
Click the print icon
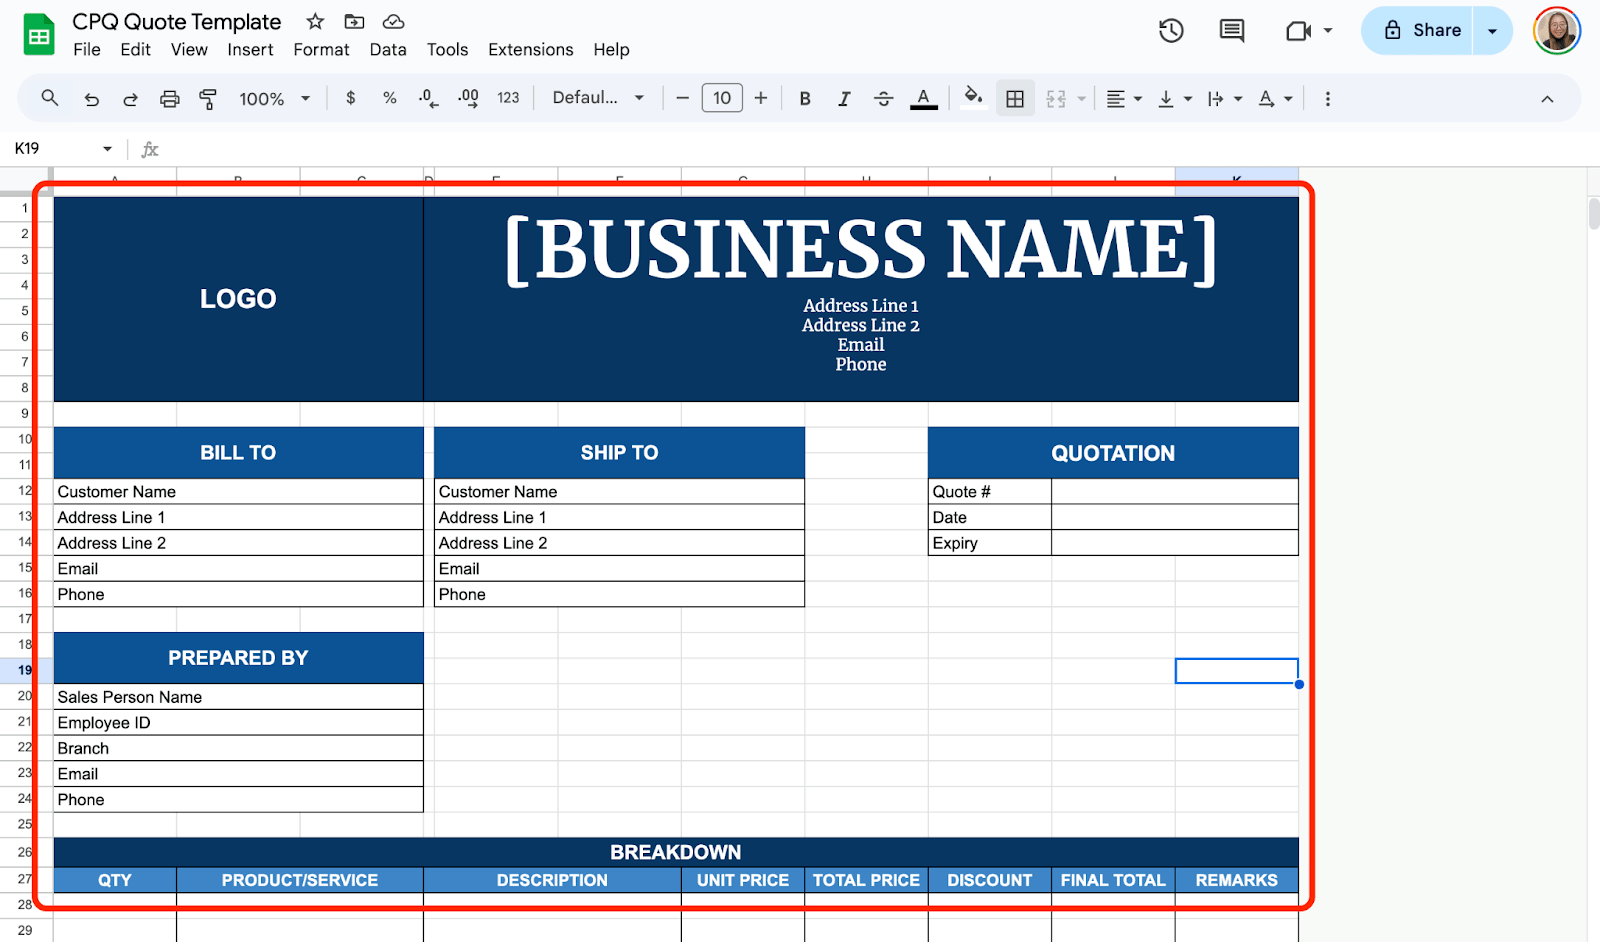tap(170, 99)
